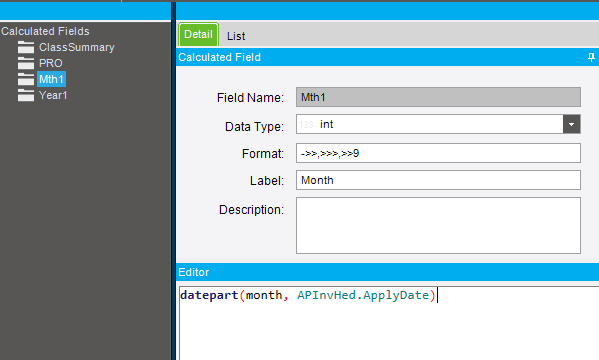Switch to the Detail tab
599x360 pixels.
[x=198, y=34]
